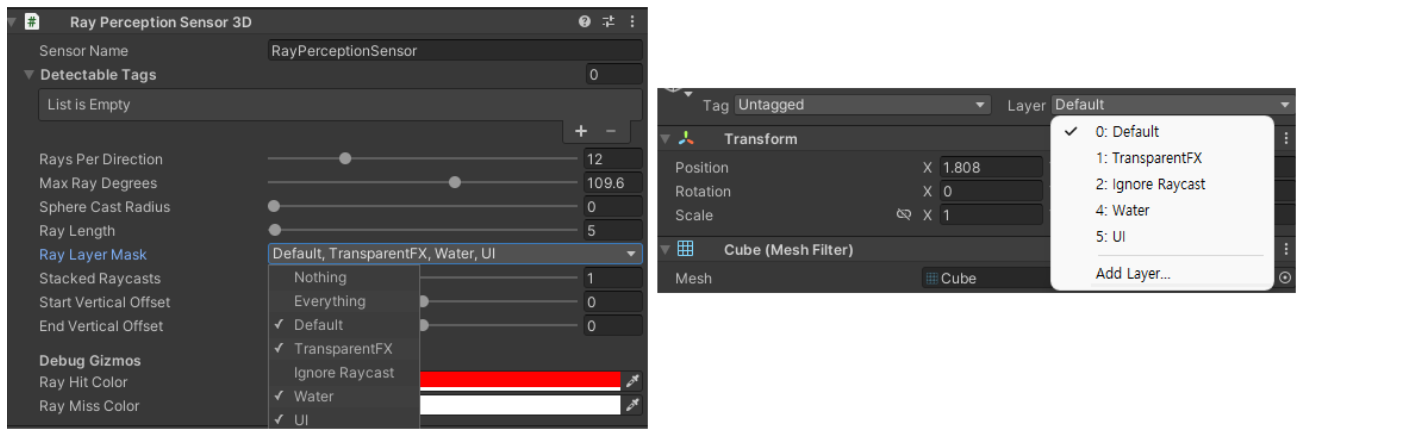This screenshot has height=444, width=1427.
Task: Enable Ignore Raycast in layer mask
Action: coord(344,373)
